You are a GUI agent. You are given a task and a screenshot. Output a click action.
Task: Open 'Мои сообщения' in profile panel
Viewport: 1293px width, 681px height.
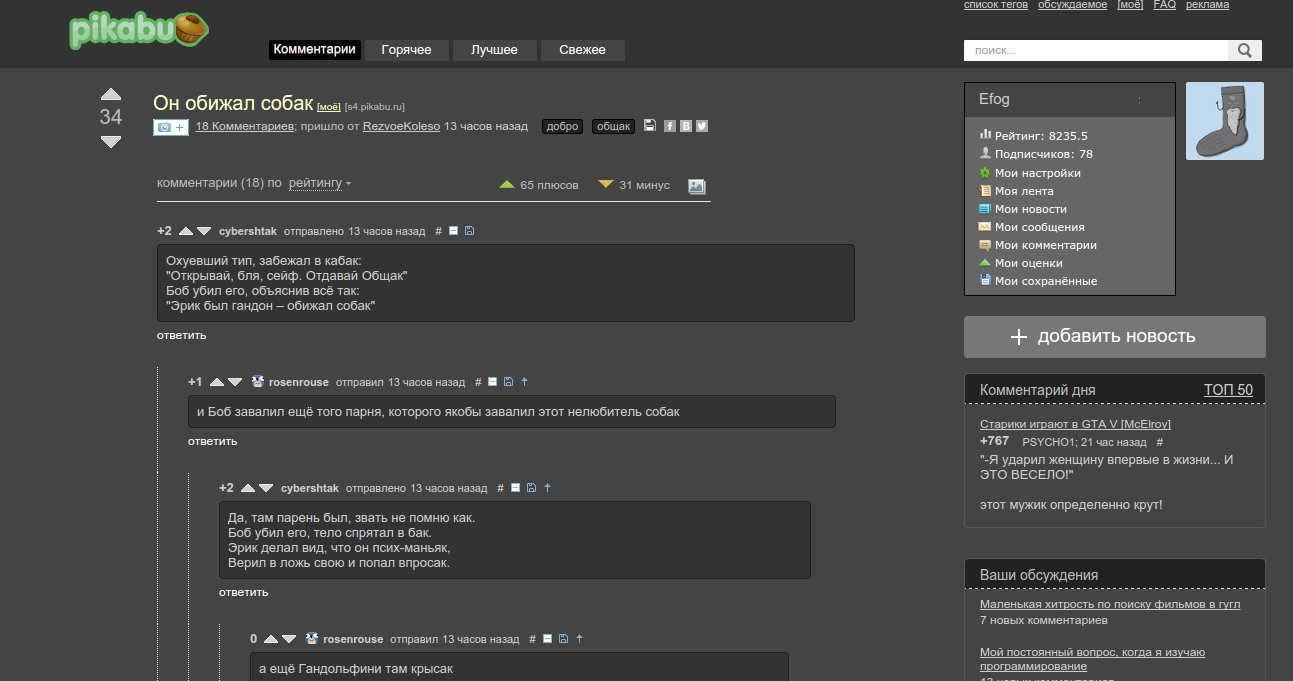pos(1039,227)
